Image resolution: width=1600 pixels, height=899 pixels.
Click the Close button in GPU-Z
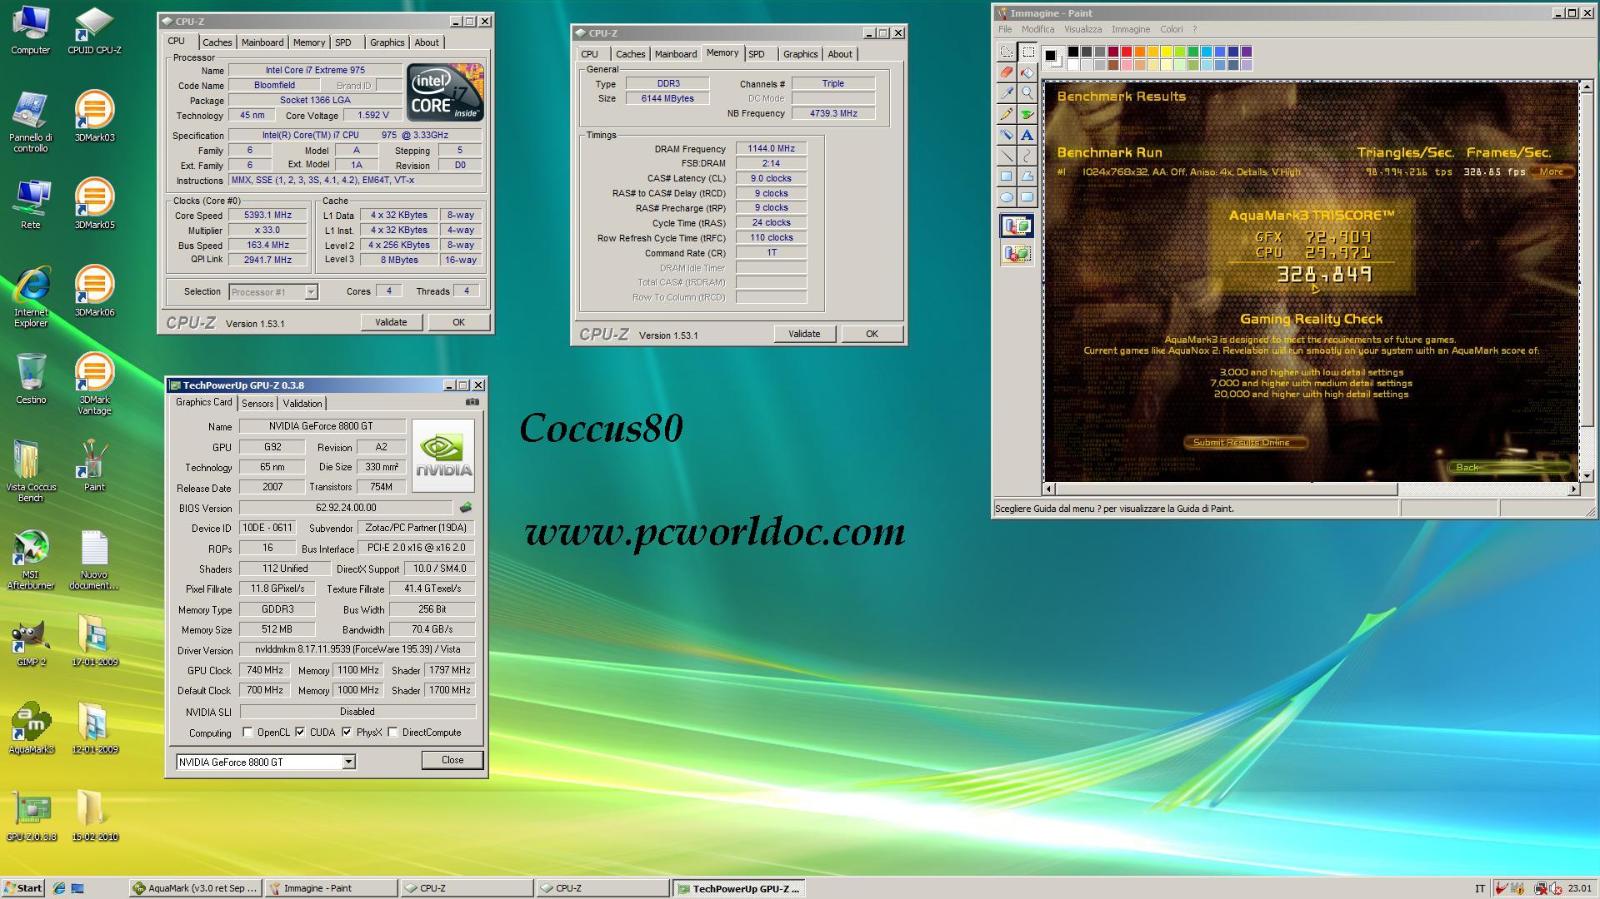(x=452, y=760)
